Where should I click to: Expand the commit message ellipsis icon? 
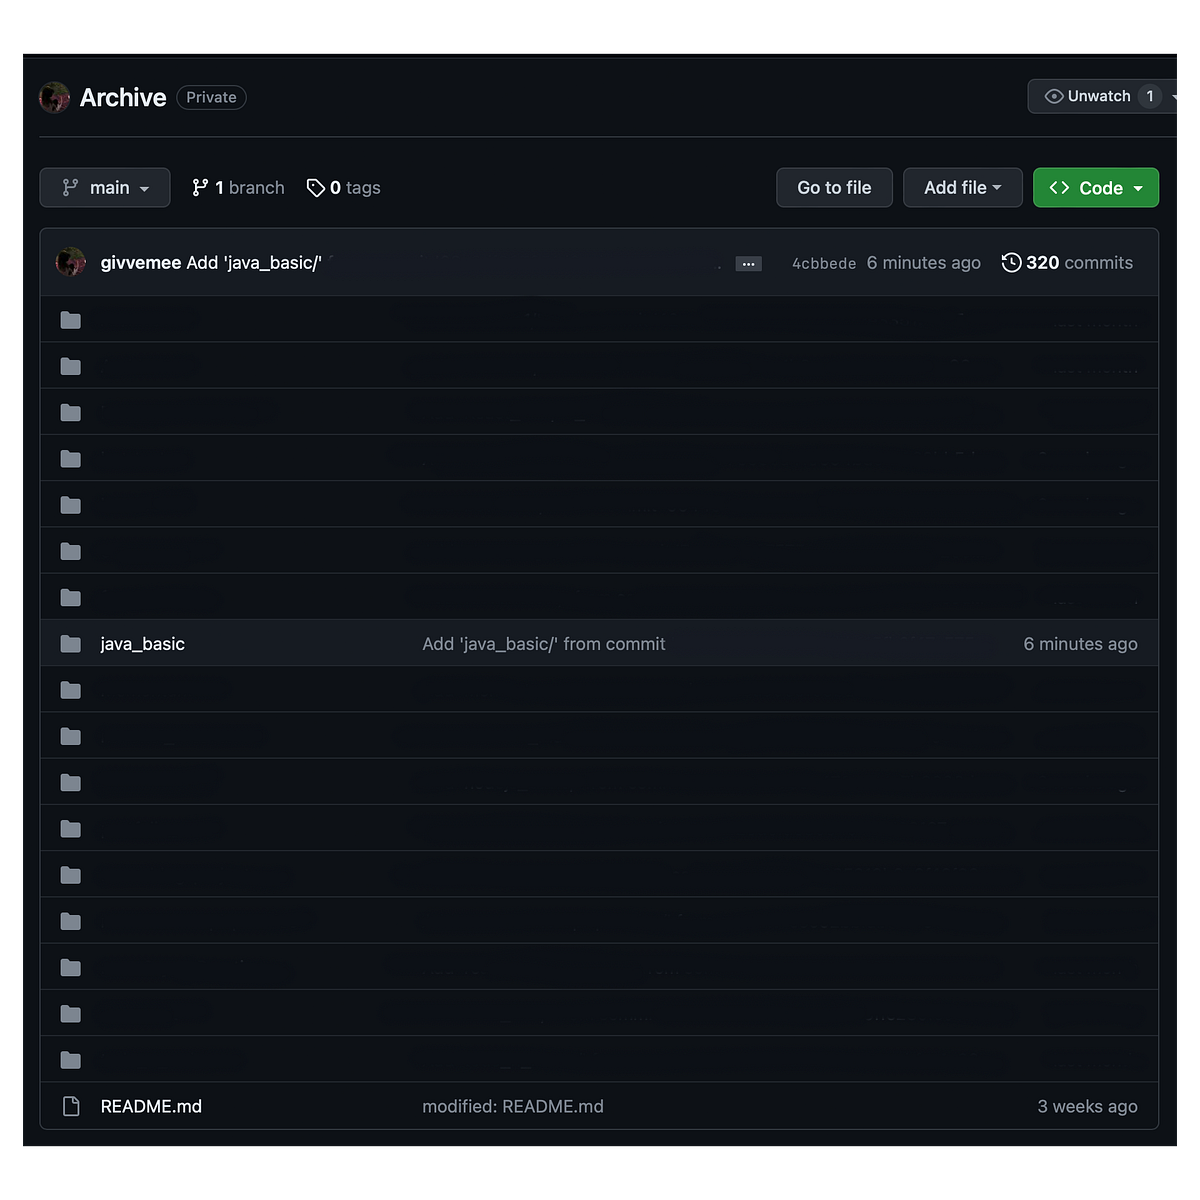pyautogui.click(x=748, y=263)
